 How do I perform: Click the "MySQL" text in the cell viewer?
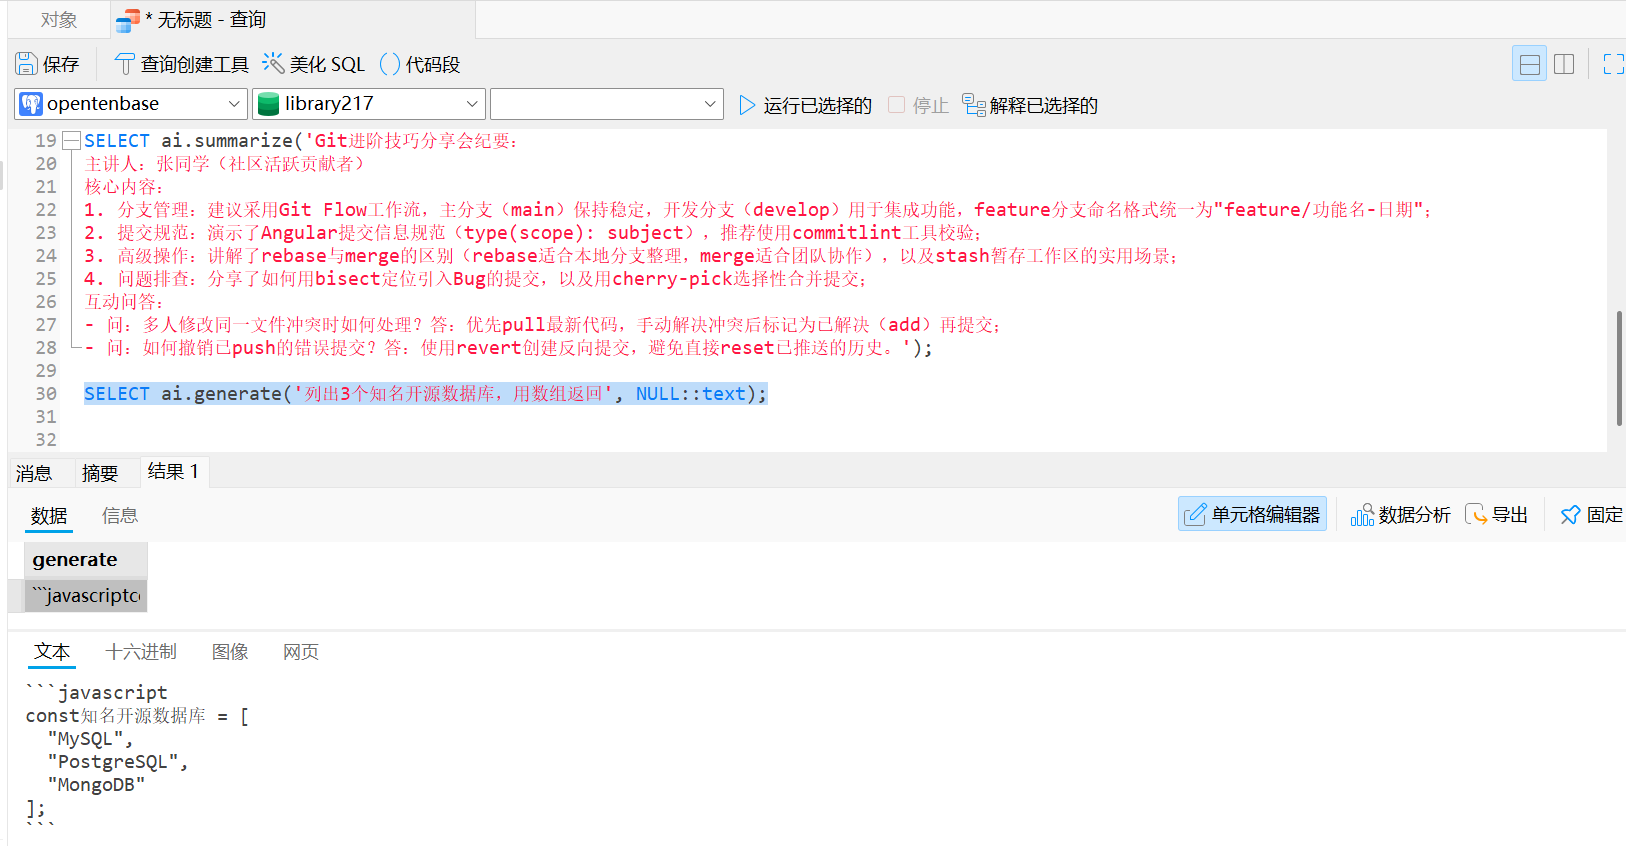pyautogui.click(x=85, y=739)
